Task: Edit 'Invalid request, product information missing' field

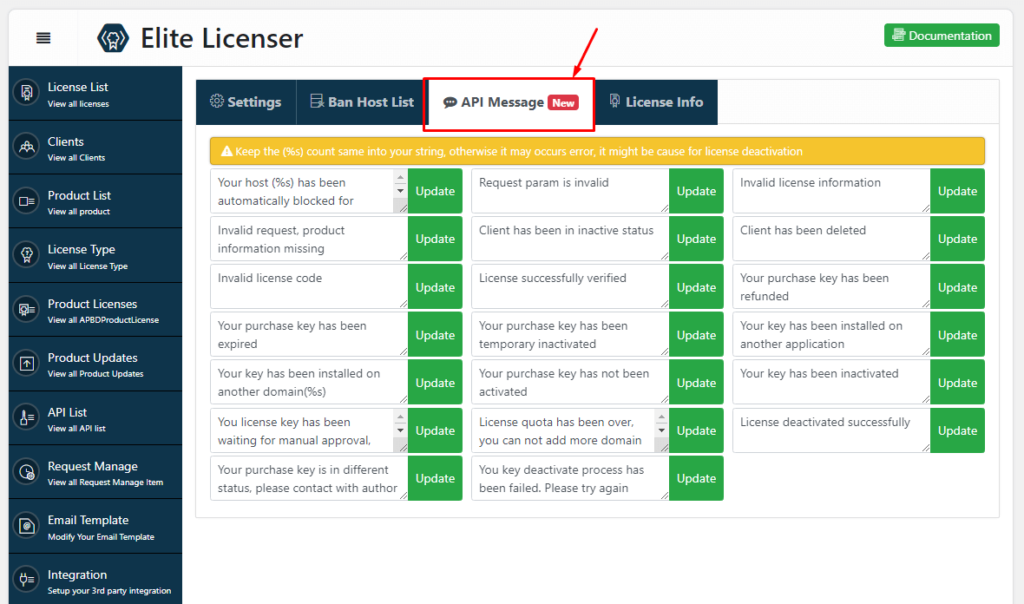Action: pyautogui.click(x=309, y=239)
